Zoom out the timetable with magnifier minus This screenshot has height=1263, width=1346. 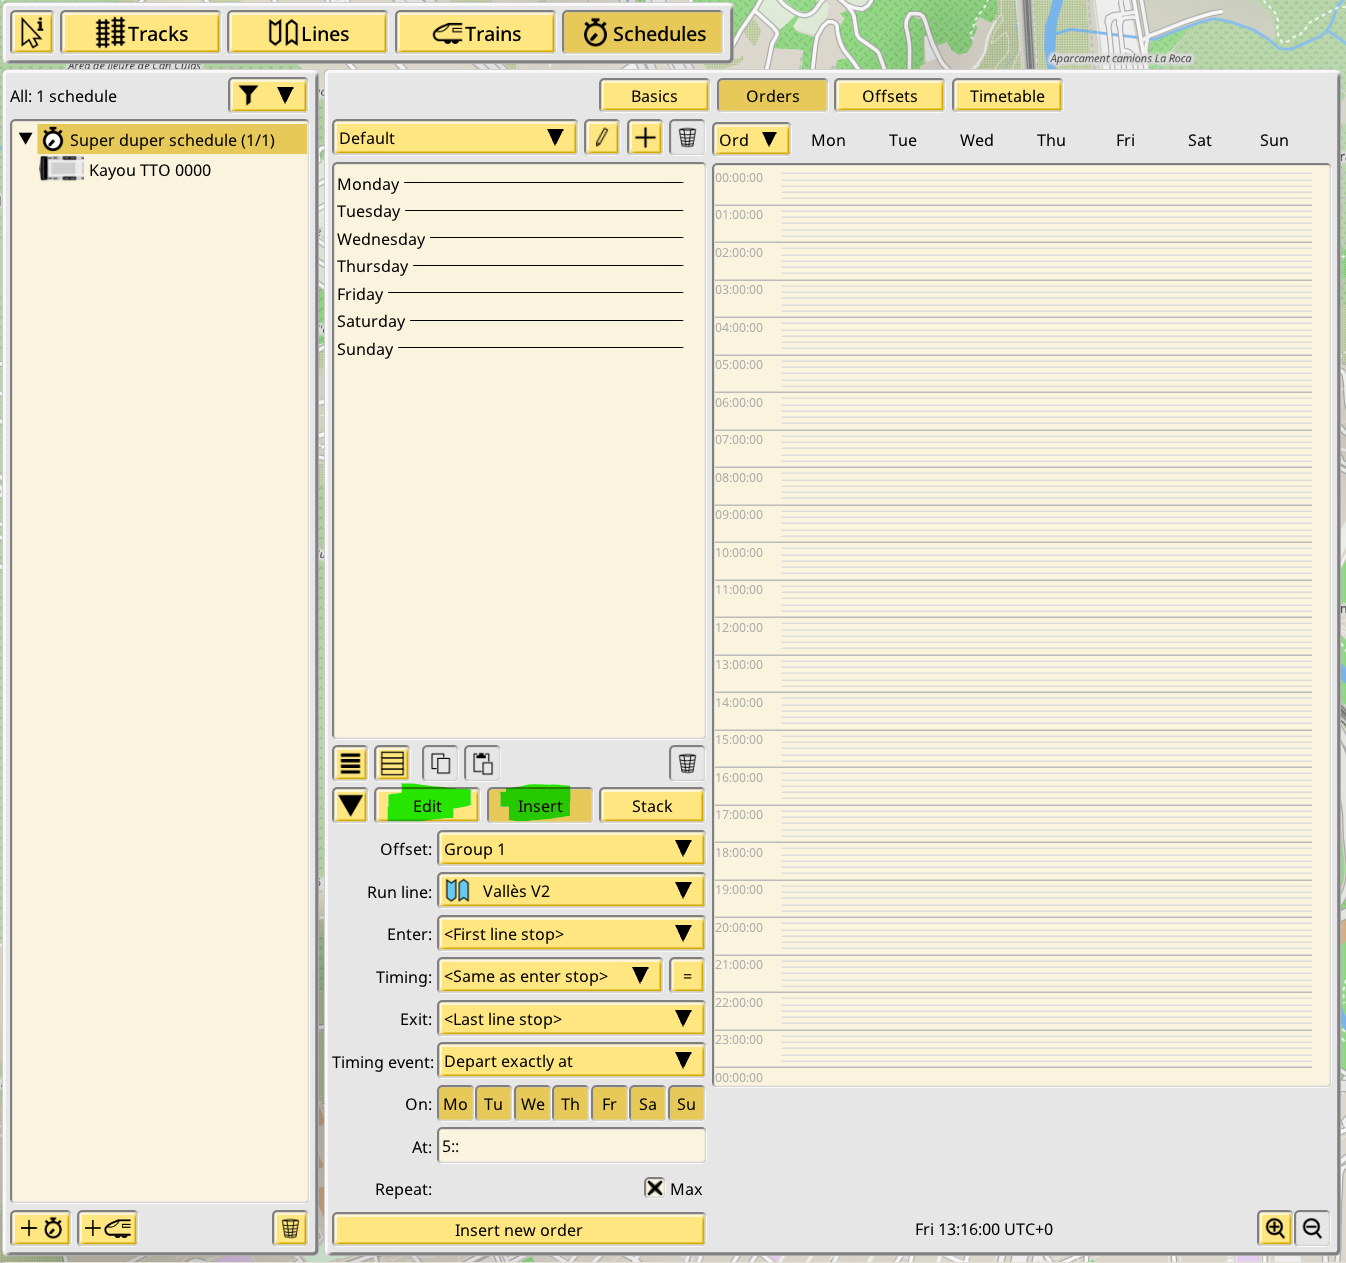(x=1313, y=1228)
